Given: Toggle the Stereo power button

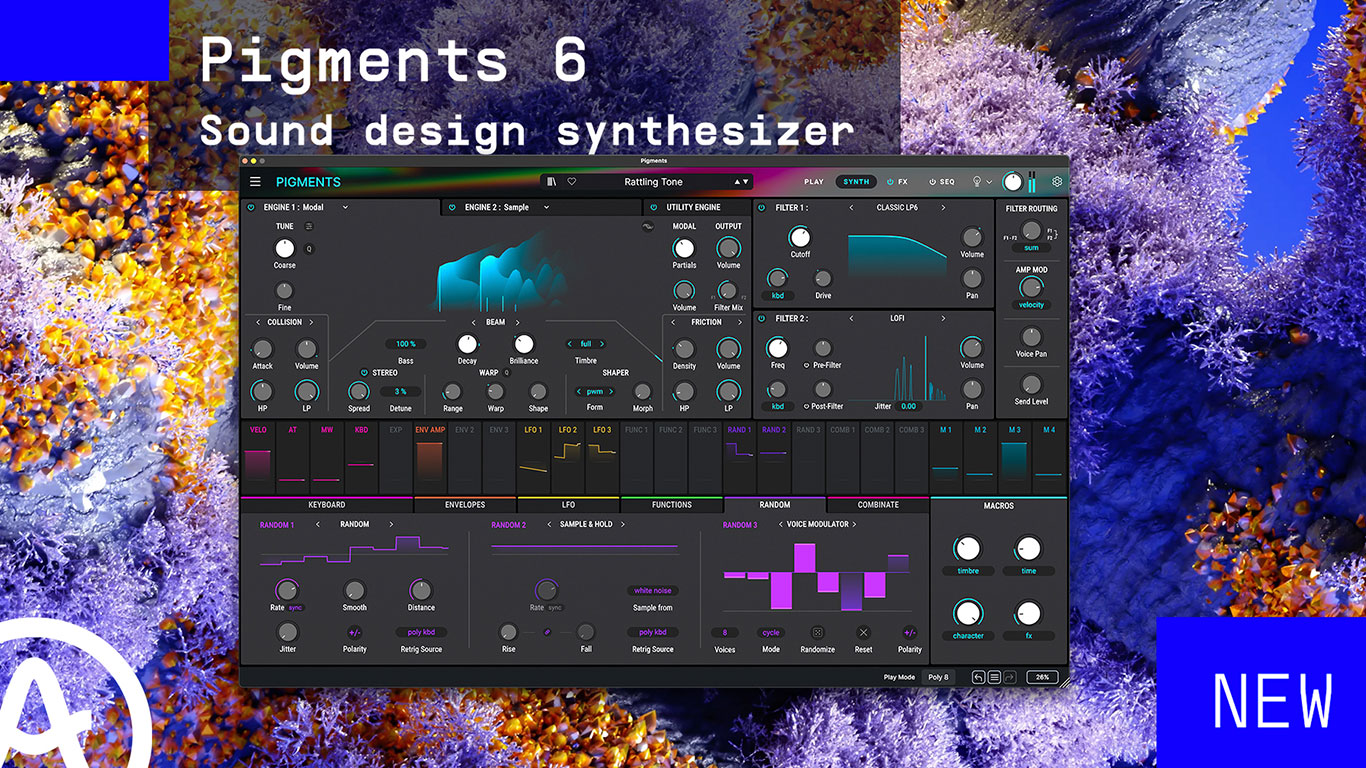Looking at the screenshot, I should [364, 373].
